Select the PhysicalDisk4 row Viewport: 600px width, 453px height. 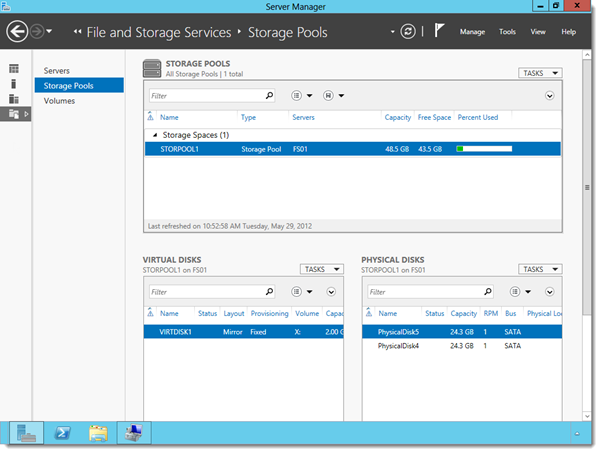coord(462,346)
